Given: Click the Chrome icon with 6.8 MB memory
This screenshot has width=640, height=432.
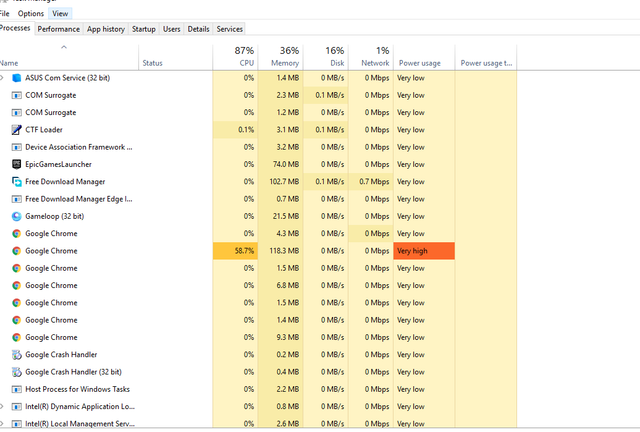Looking at the screenshot, I should click(x=16, y=285).
